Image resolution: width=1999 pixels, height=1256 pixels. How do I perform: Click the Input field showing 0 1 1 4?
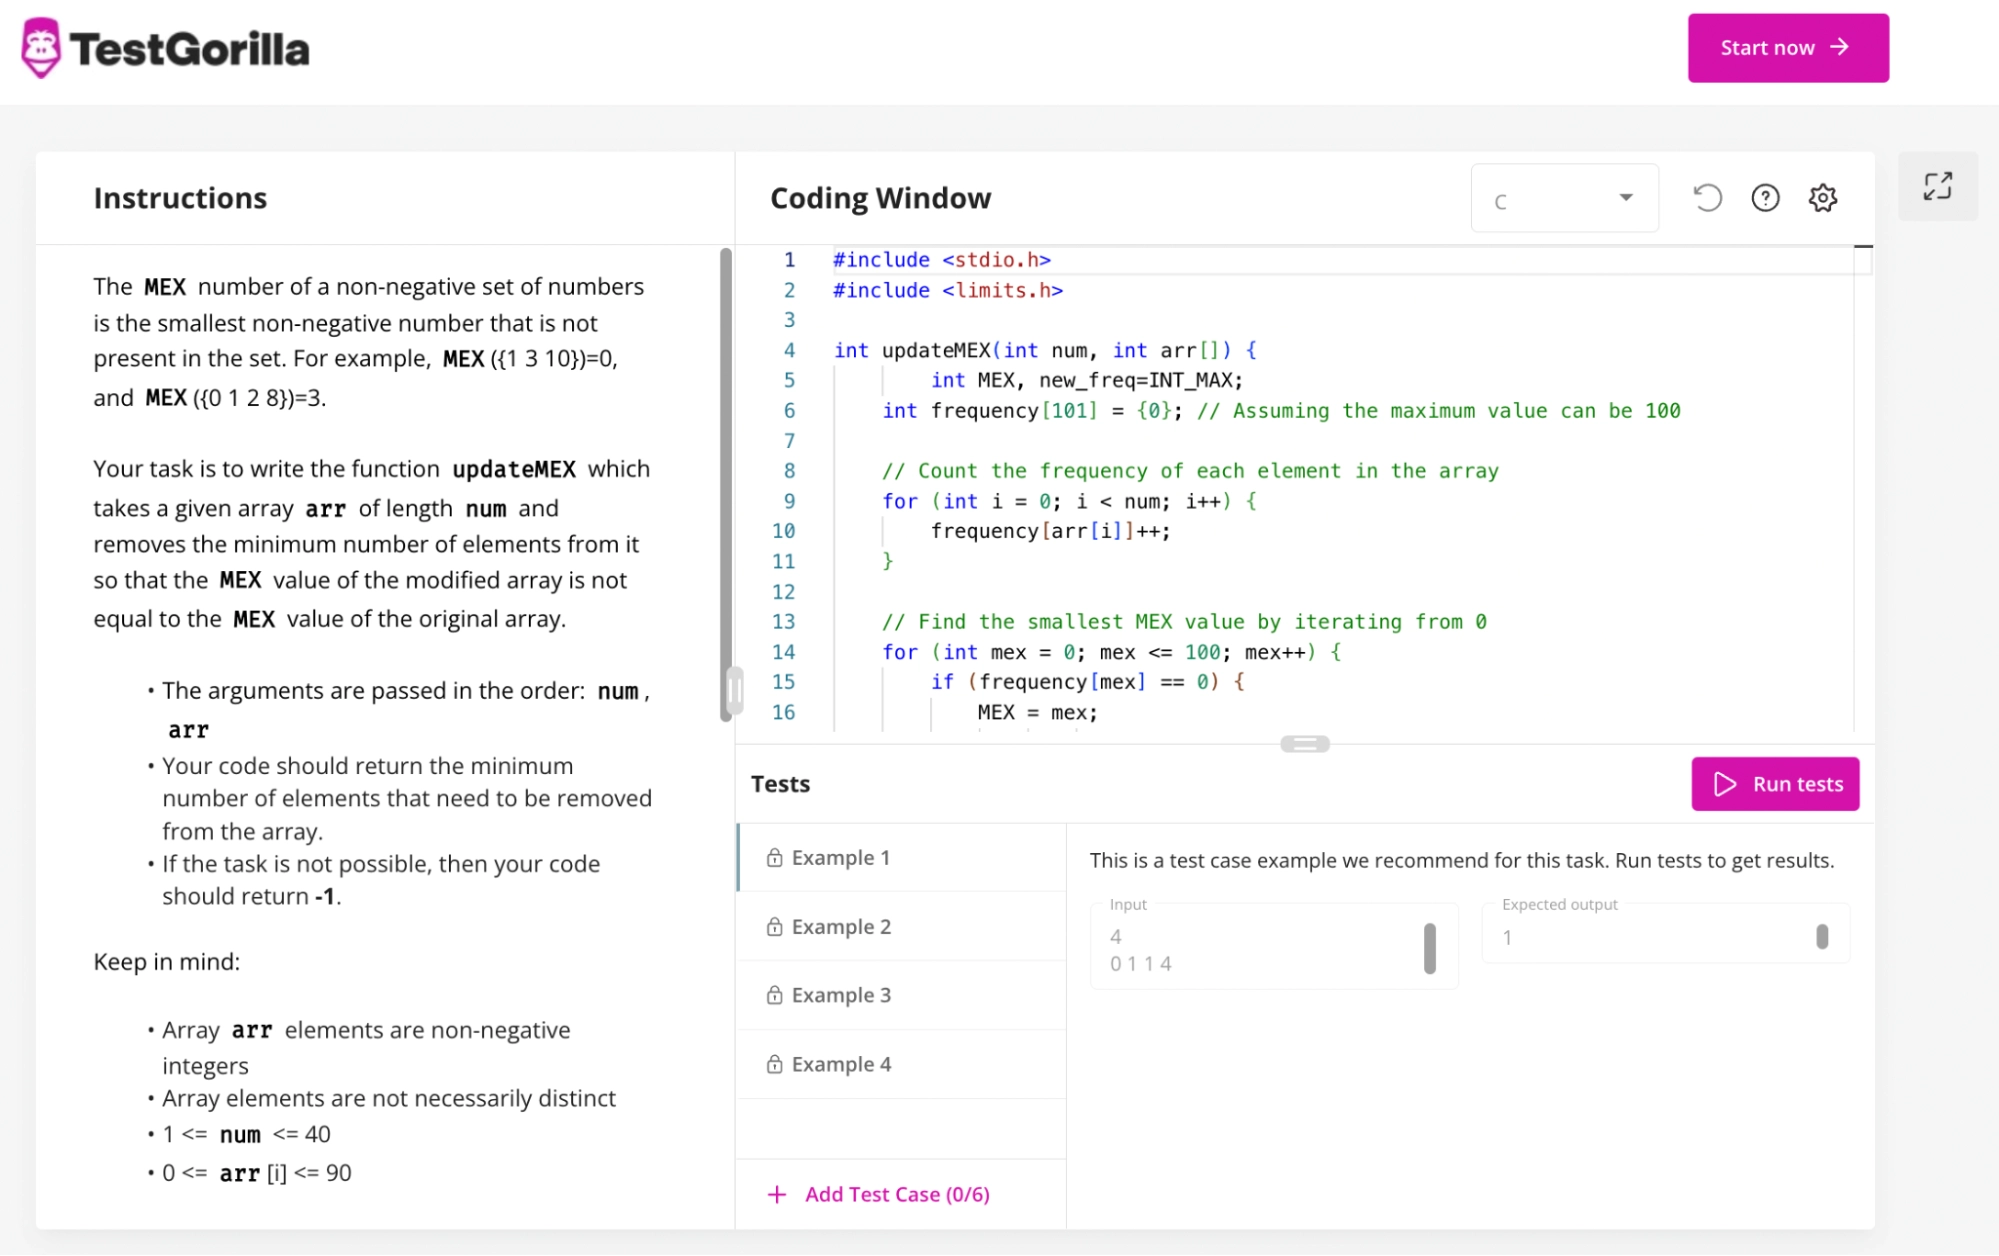click(x=1273, y=947)
